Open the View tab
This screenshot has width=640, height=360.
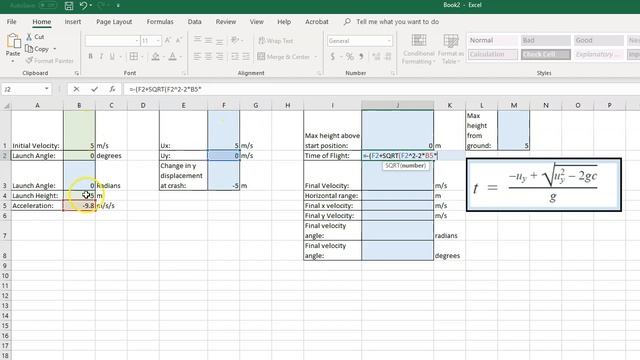pyautogui.click(x=256, y=22)
